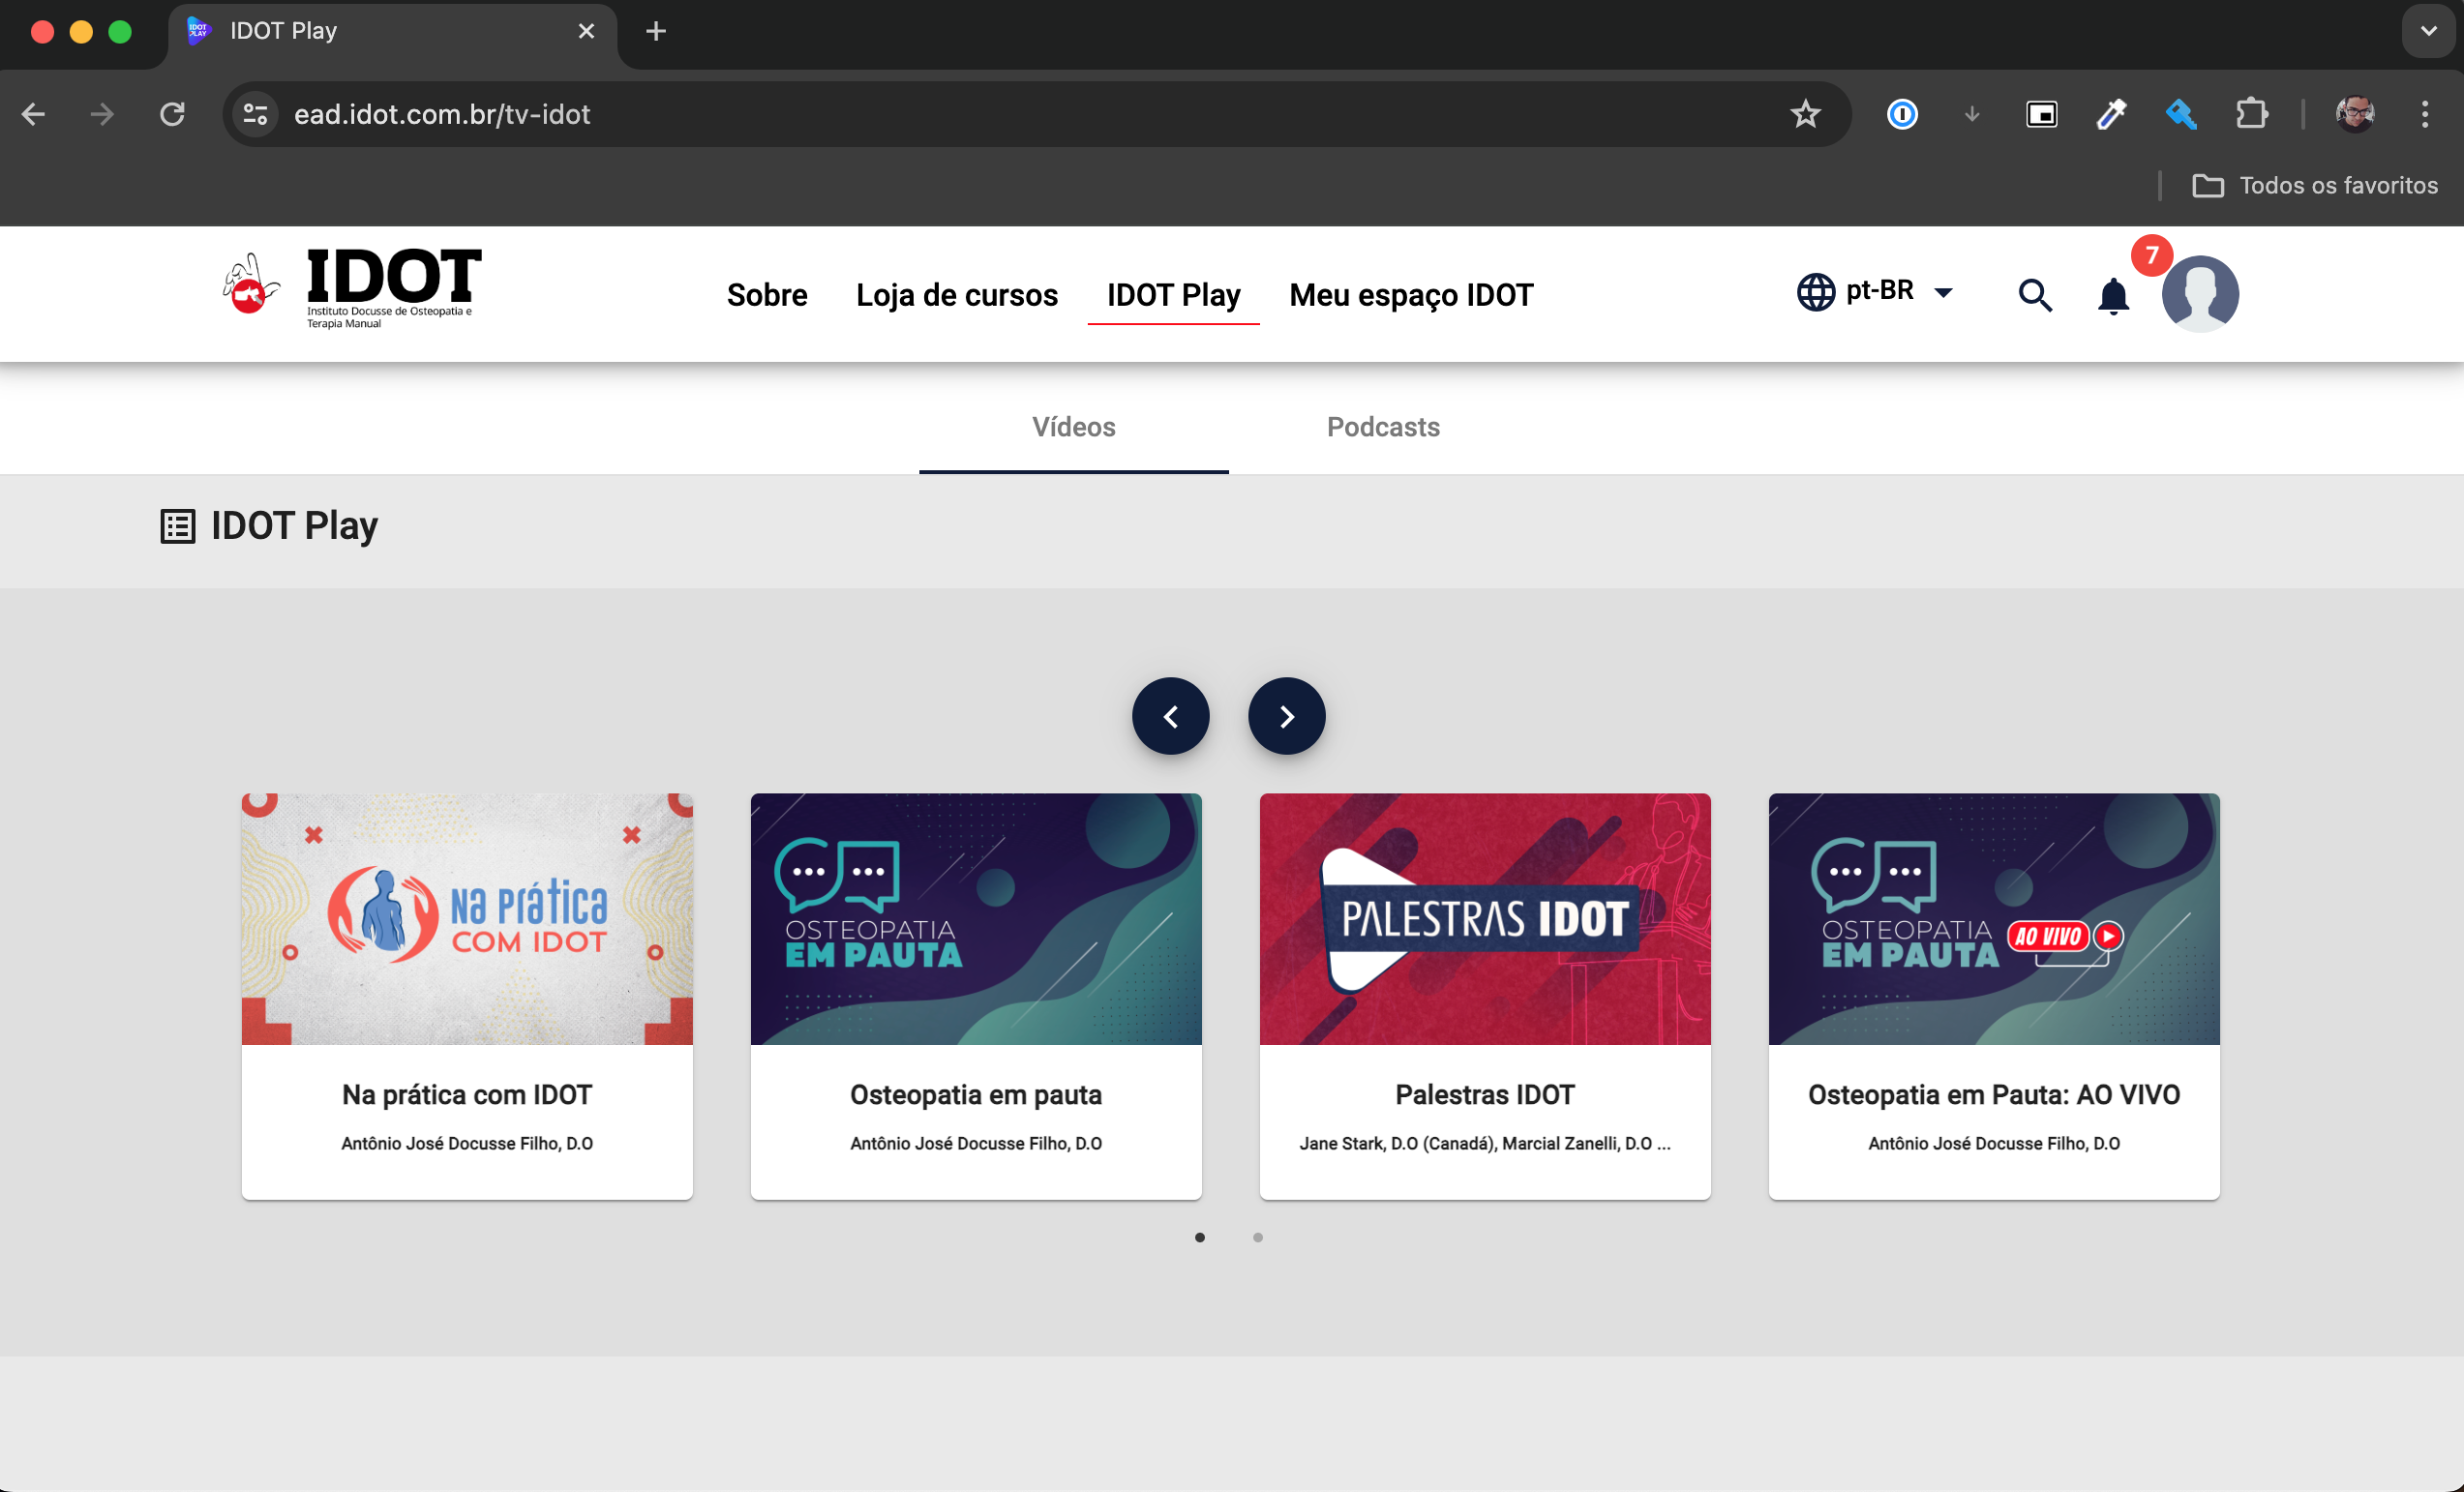2464x1492 pixels.
Task: Reload the current page
Action: click(172, 114)
